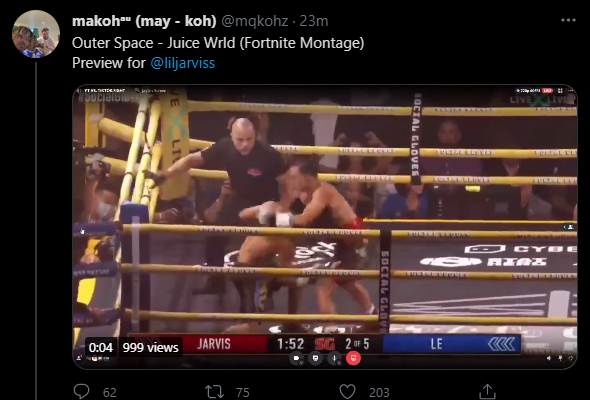Viewport: 590px width, 400px height.
Task: Like the tweet with the heart icon
Action: click(x=347, y=392)
